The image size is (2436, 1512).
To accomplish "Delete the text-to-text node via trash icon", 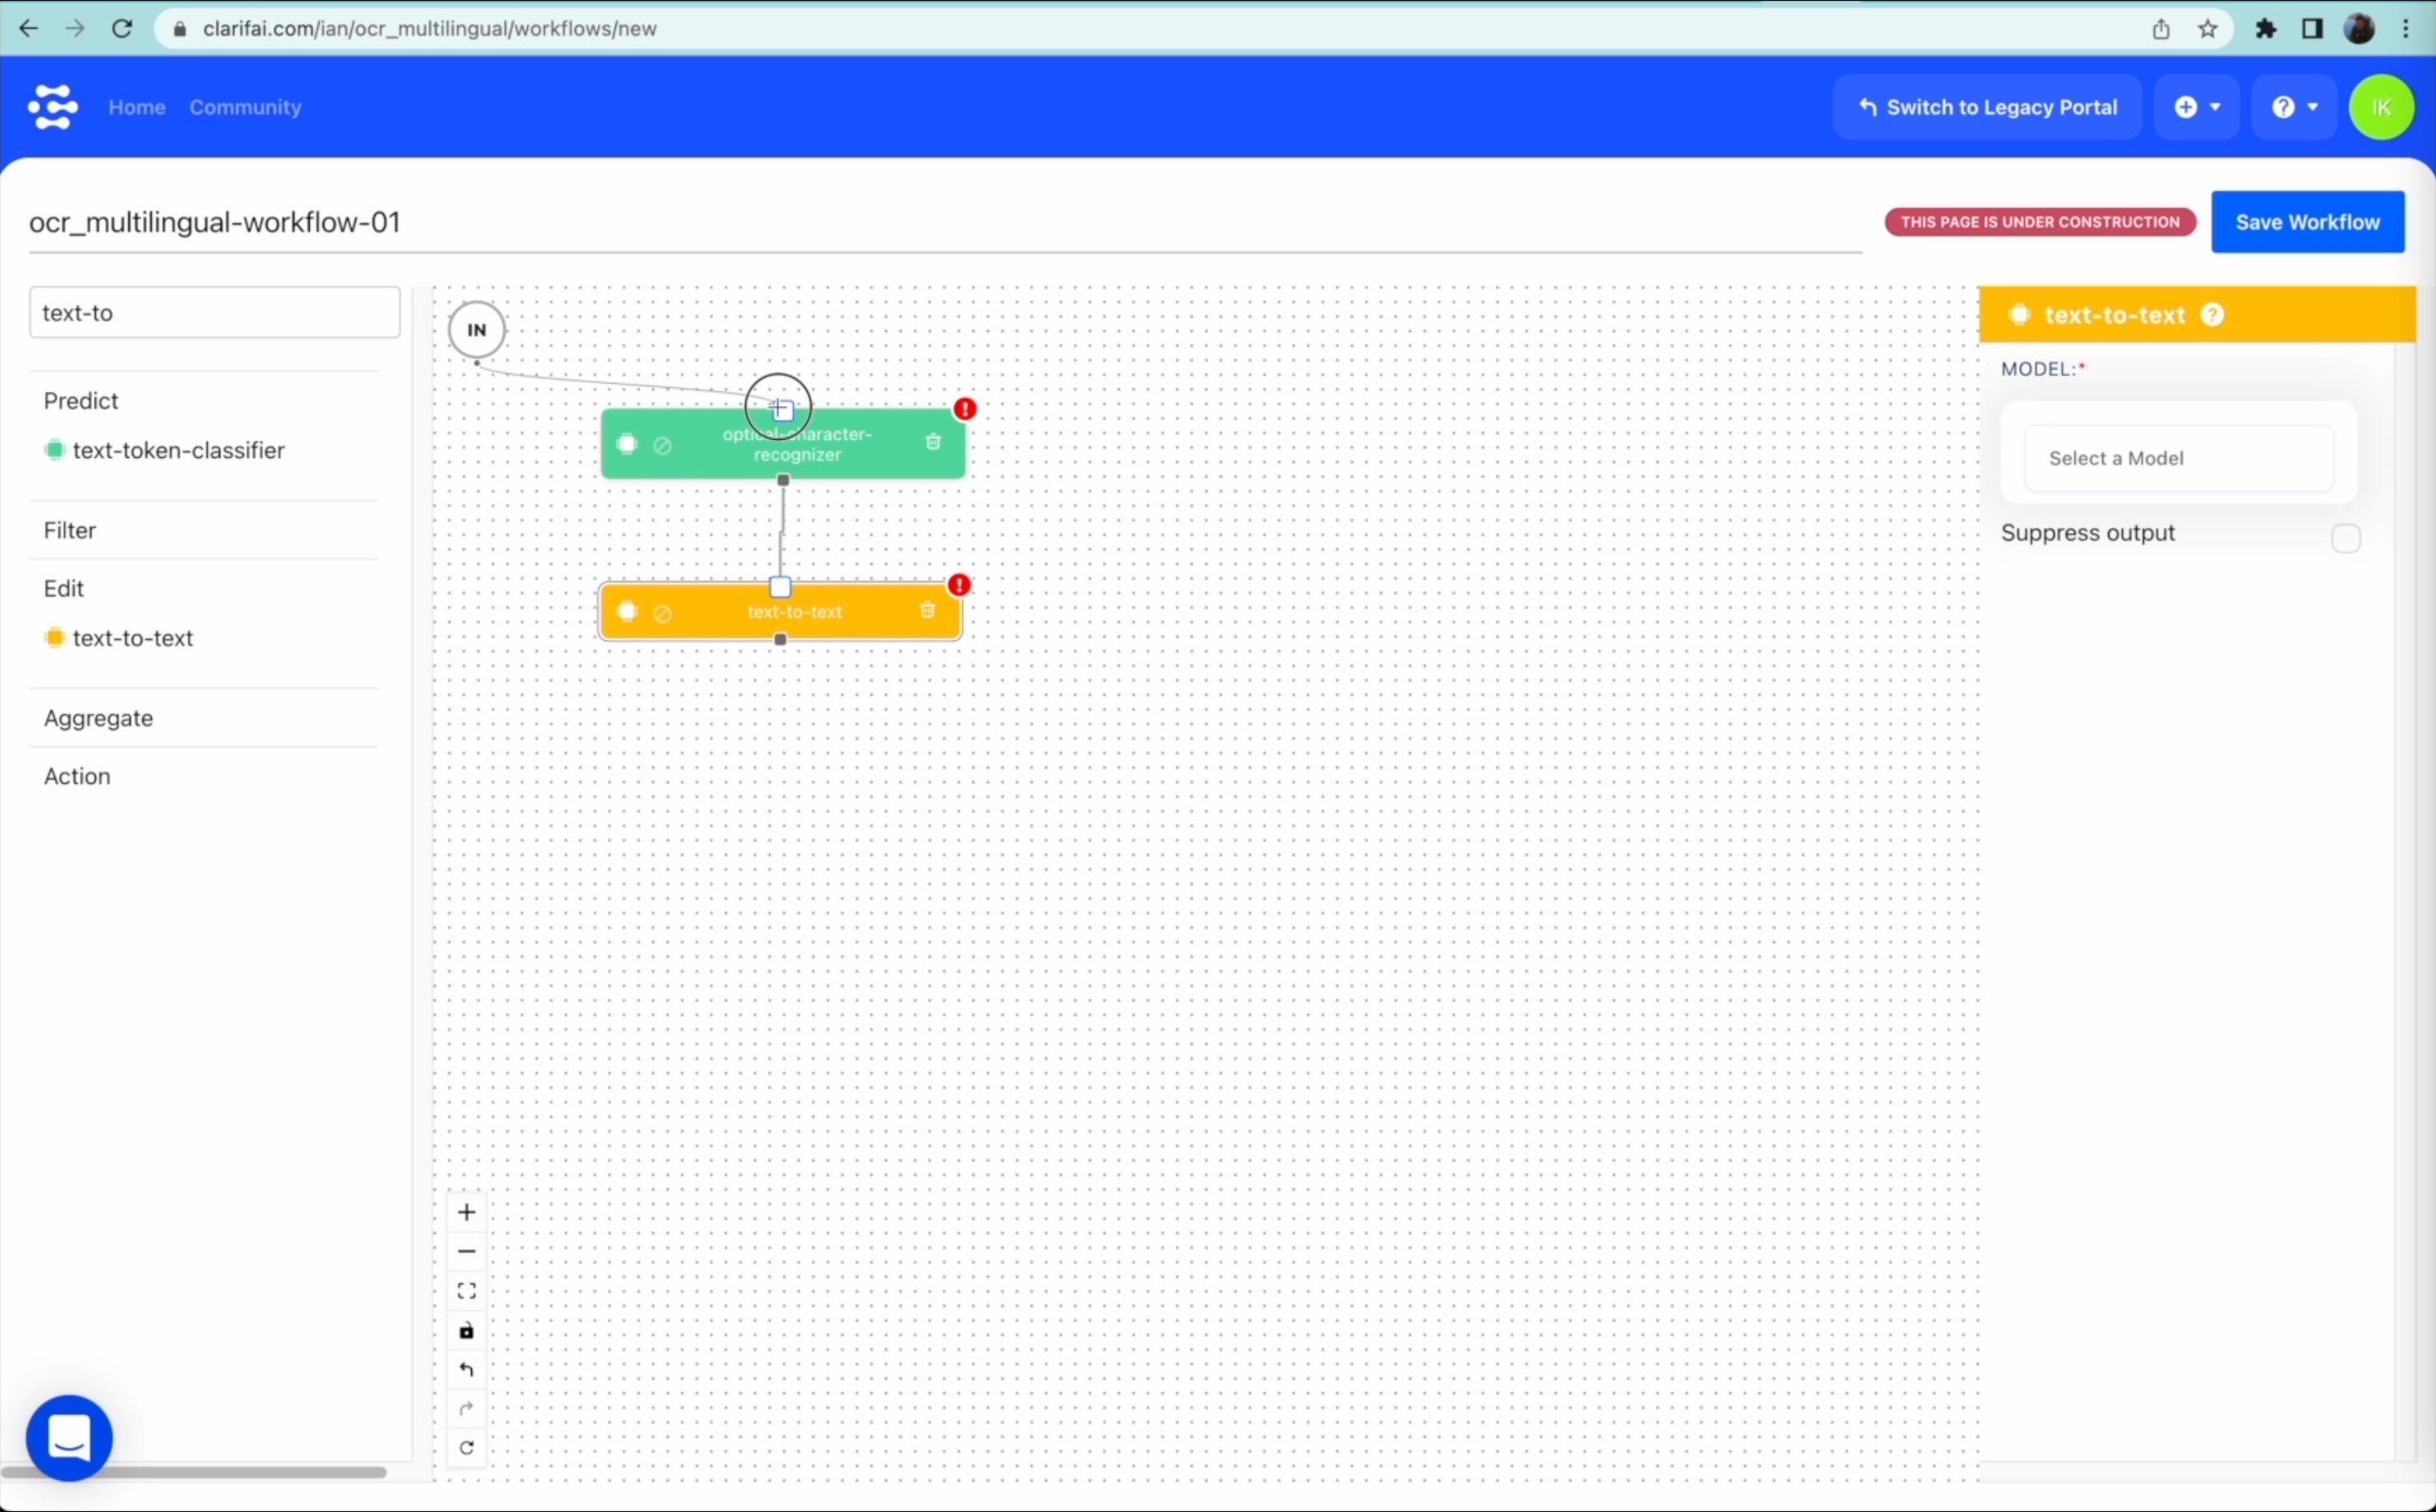I will (927, 610).
